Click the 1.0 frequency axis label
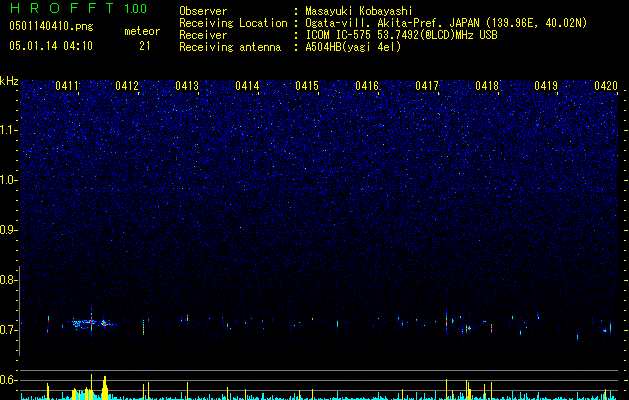The width and height of the screenshot is (629, 400). coord(8,180)
